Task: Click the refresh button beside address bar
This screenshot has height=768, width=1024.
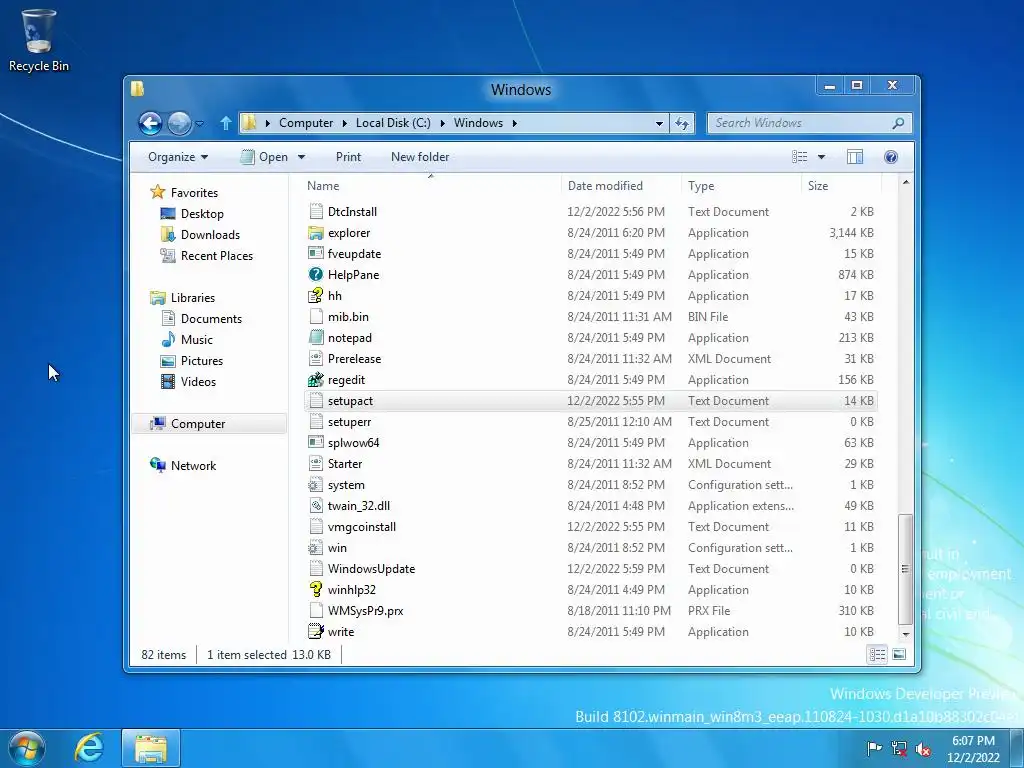Action: (682, 123)
